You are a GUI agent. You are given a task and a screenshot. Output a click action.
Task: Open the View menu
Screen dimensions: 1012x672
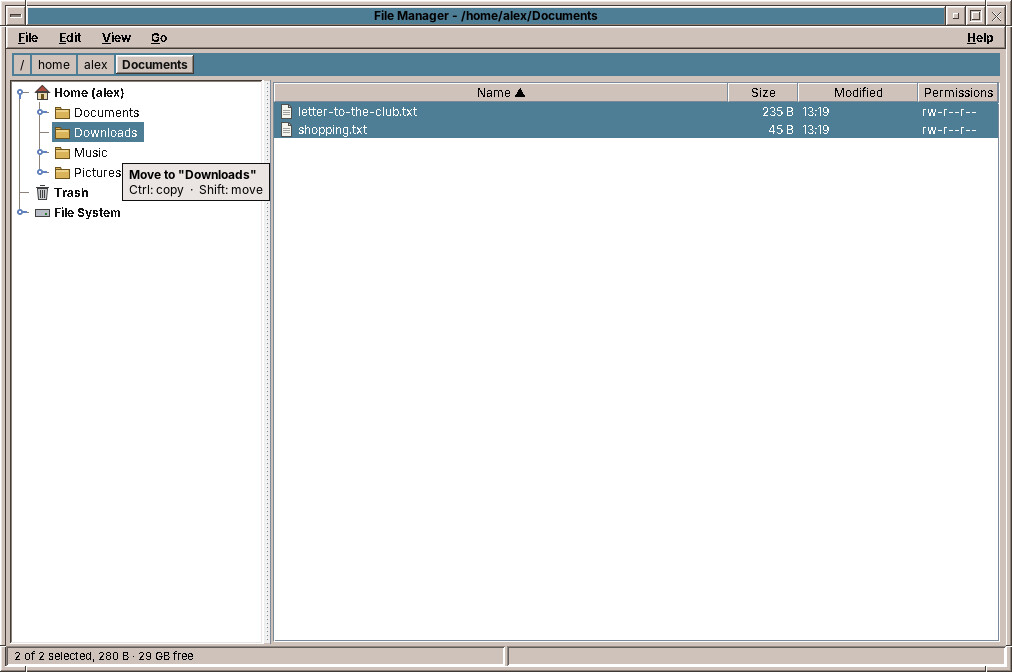click(x=116, y=38)
